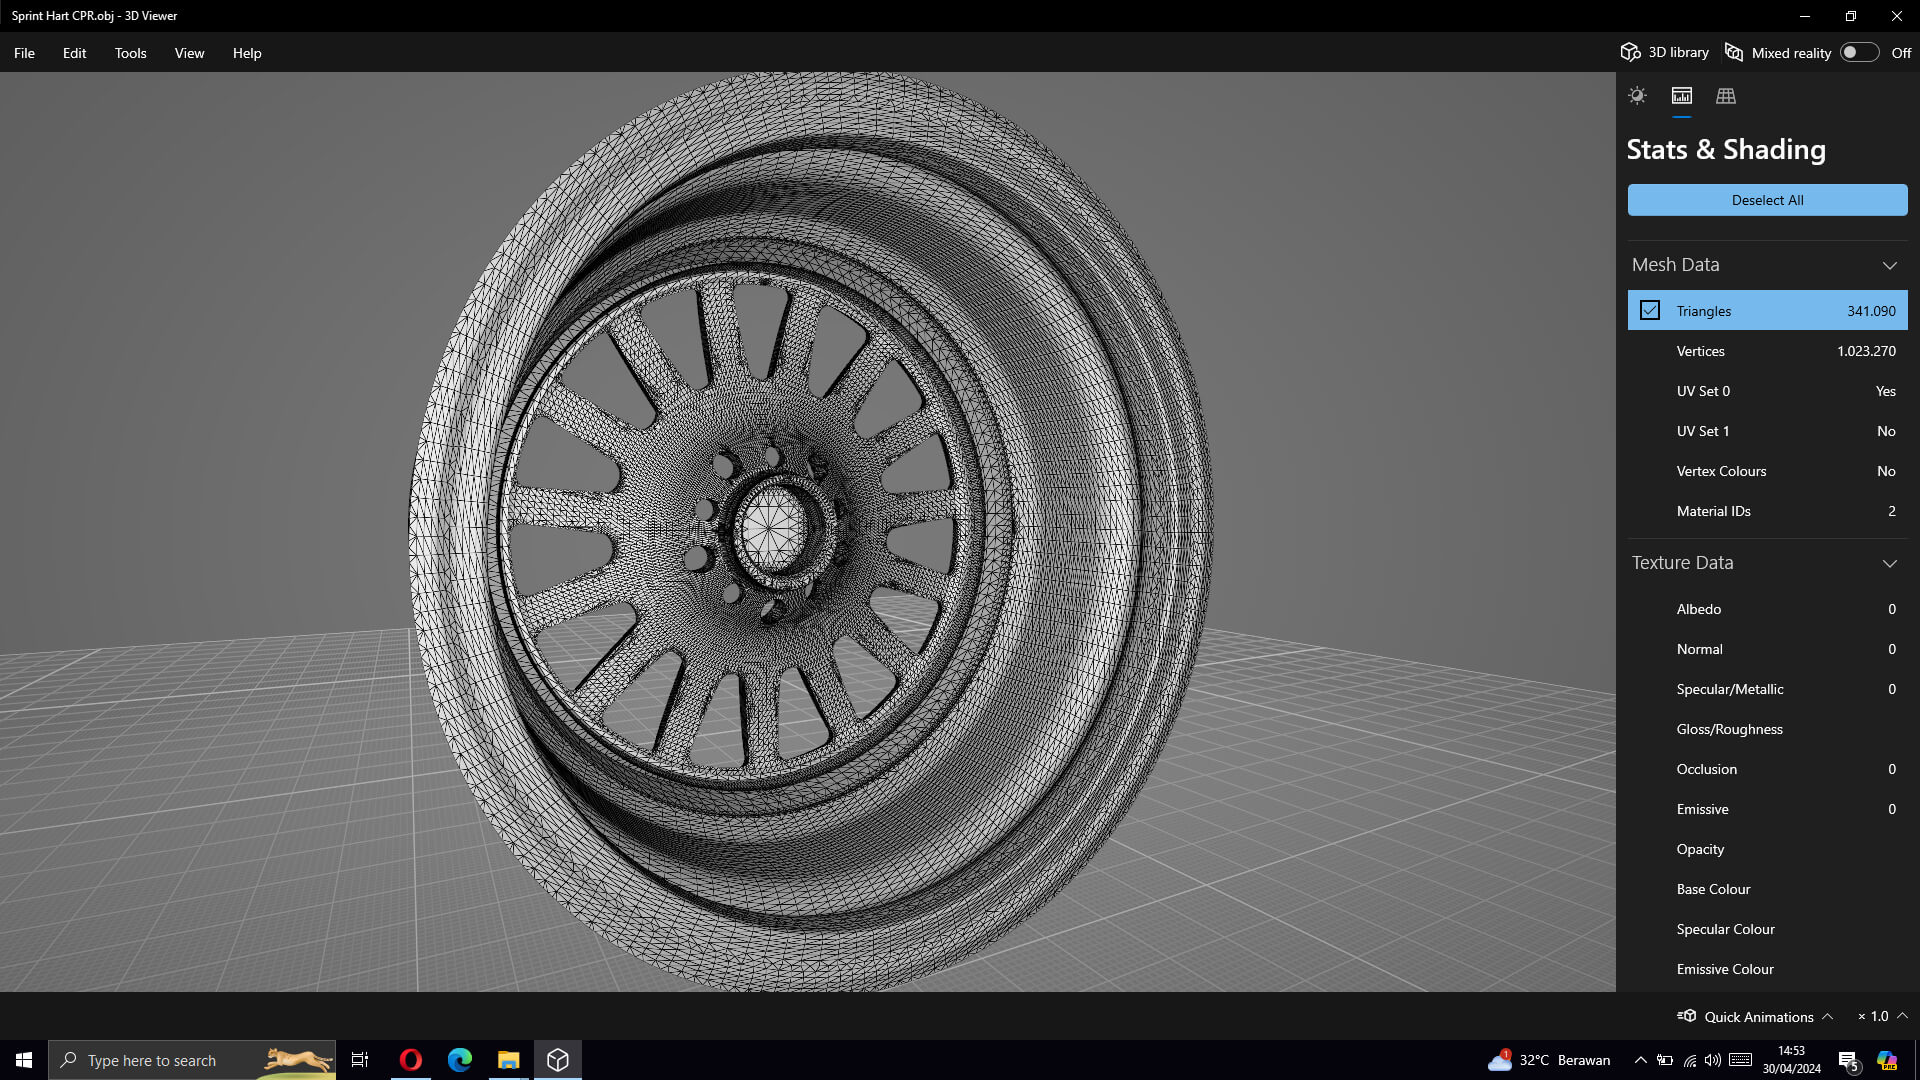
Task: Select the Albedo texture row
Action: [1767, 609]
